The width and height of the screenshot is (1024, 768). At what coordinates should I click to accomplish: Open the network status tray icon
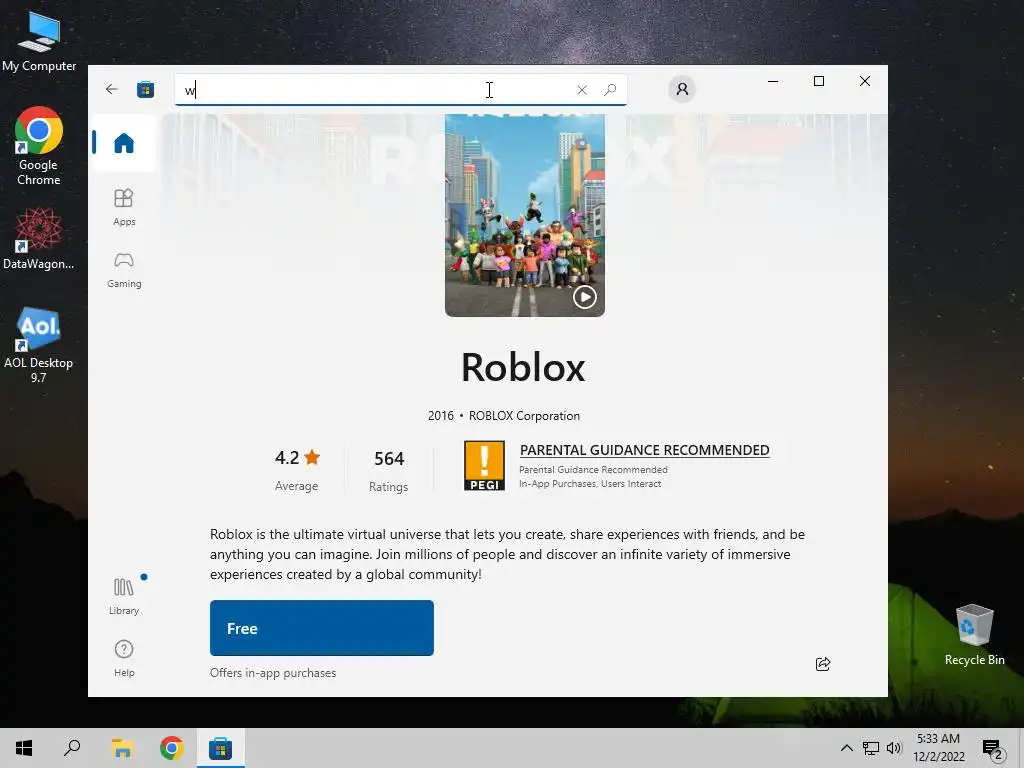871,748
